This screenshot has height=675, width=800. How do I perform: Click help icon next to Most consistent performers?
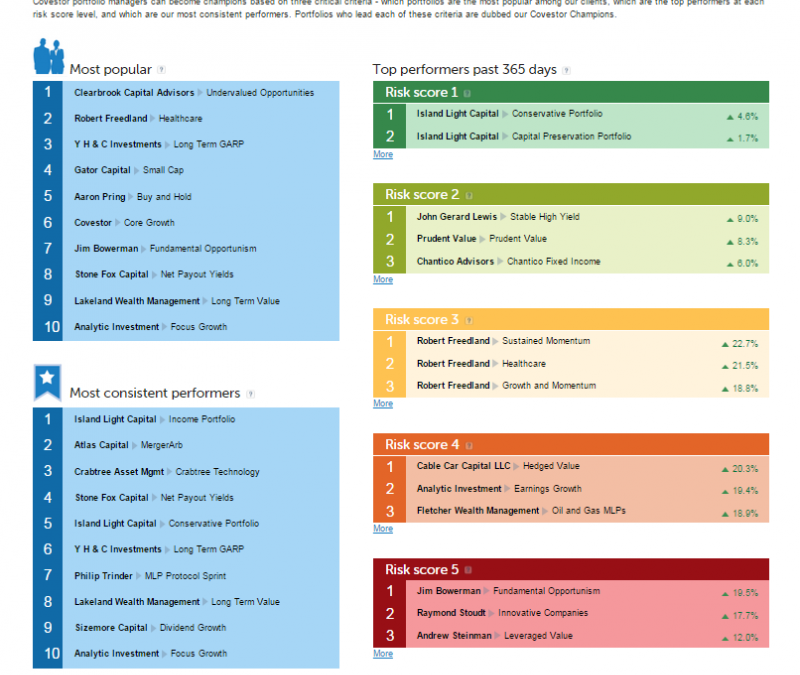(250, 394)
